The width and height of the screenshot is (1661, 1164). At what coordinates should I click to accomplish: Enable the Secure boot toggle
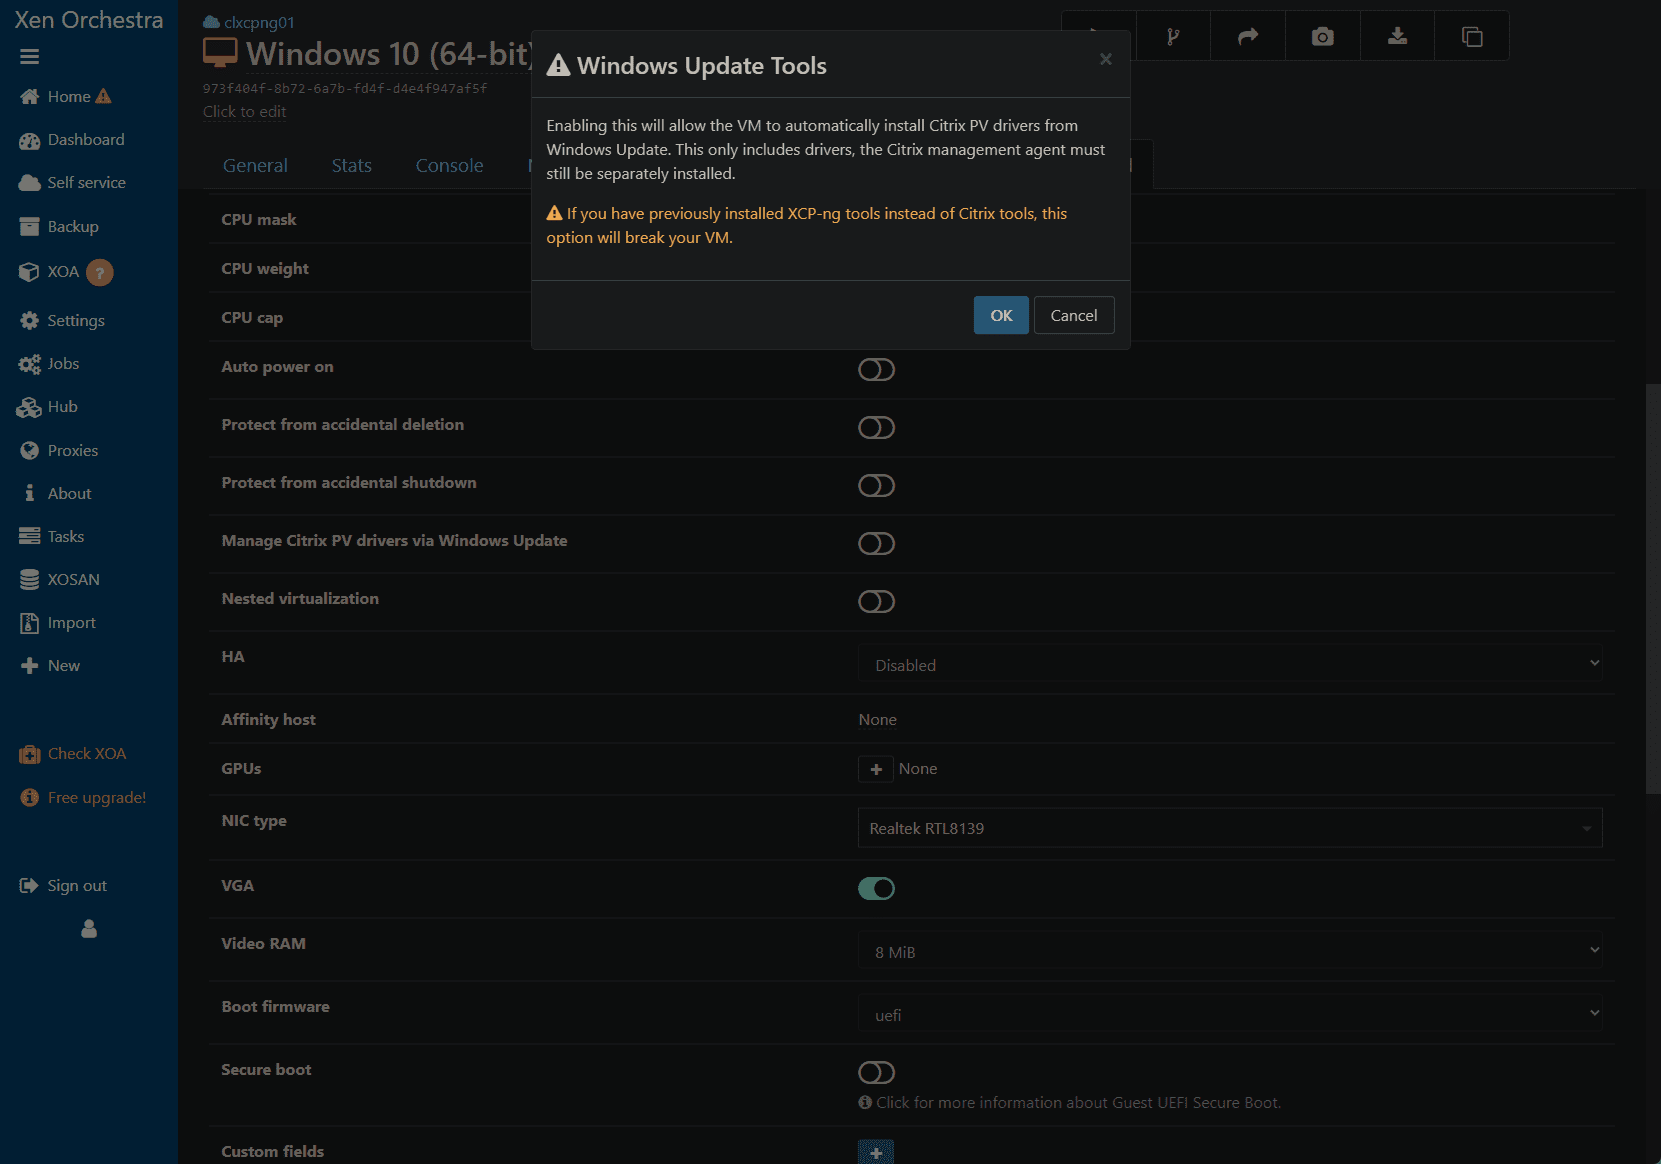point(876,1073)
